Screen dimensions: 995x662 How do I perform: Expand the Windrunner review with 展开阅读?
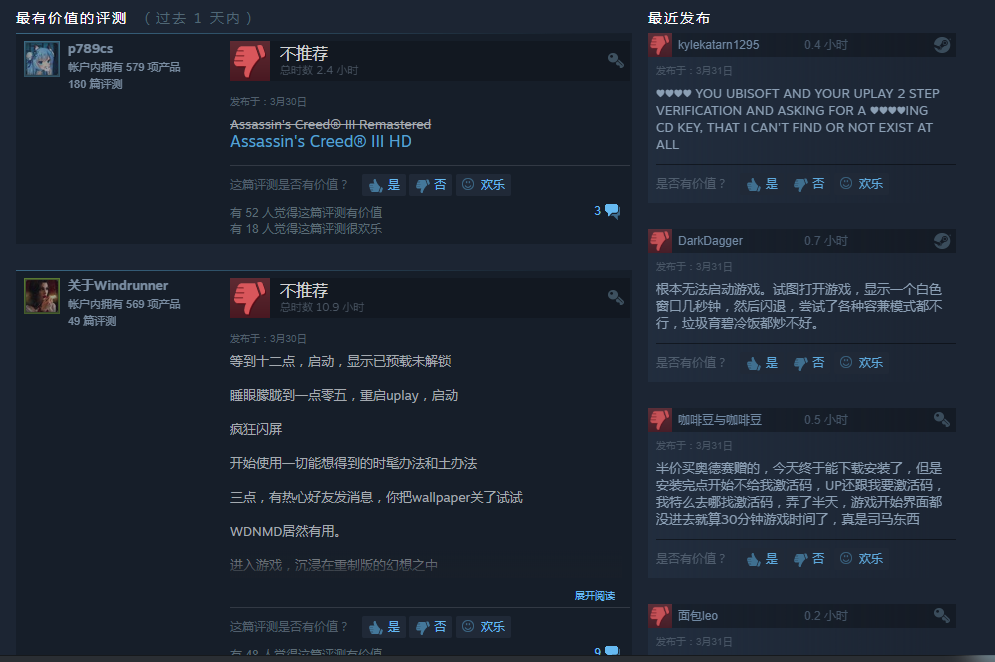[x=595, y=595]
